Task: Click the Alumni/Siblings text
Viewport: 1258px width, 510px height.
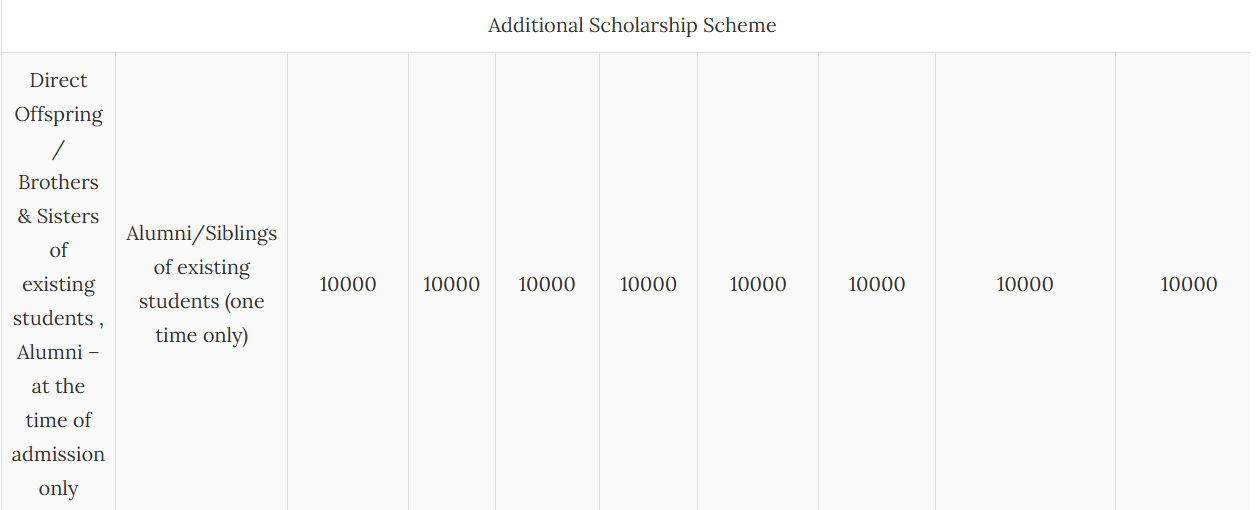Action: click(x=201, y=234)
